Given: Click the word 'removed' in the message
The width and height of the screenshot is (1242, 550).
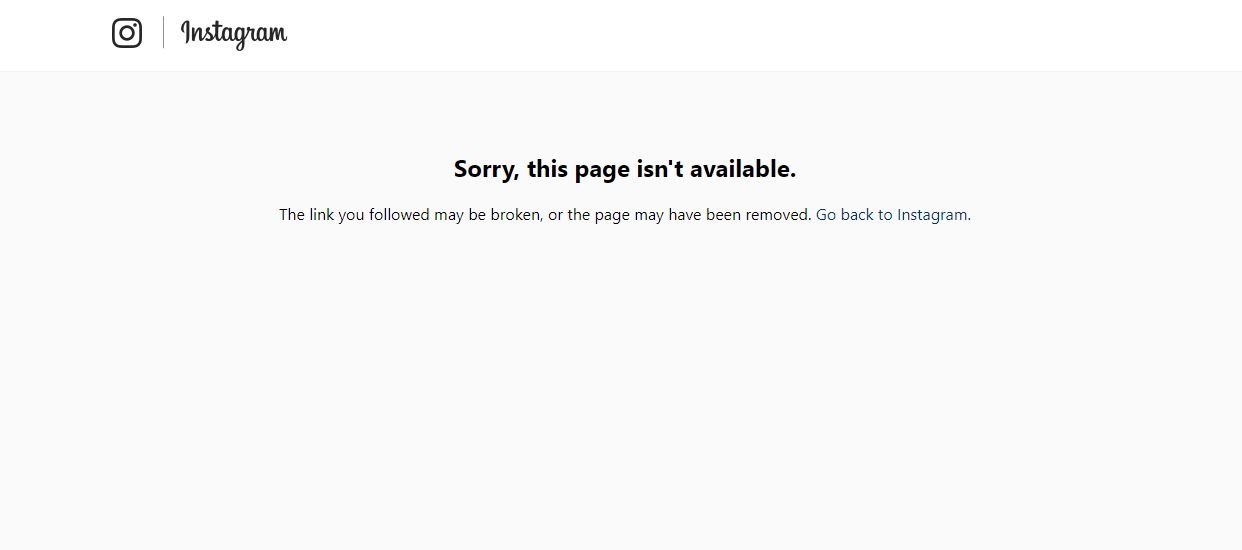Looking at the screenshot, I should click(777, 214).
